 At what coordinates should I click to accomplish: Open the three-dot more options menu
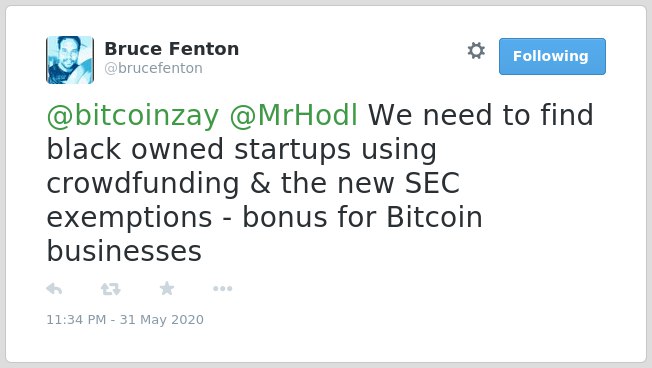[x=222, y=289]
